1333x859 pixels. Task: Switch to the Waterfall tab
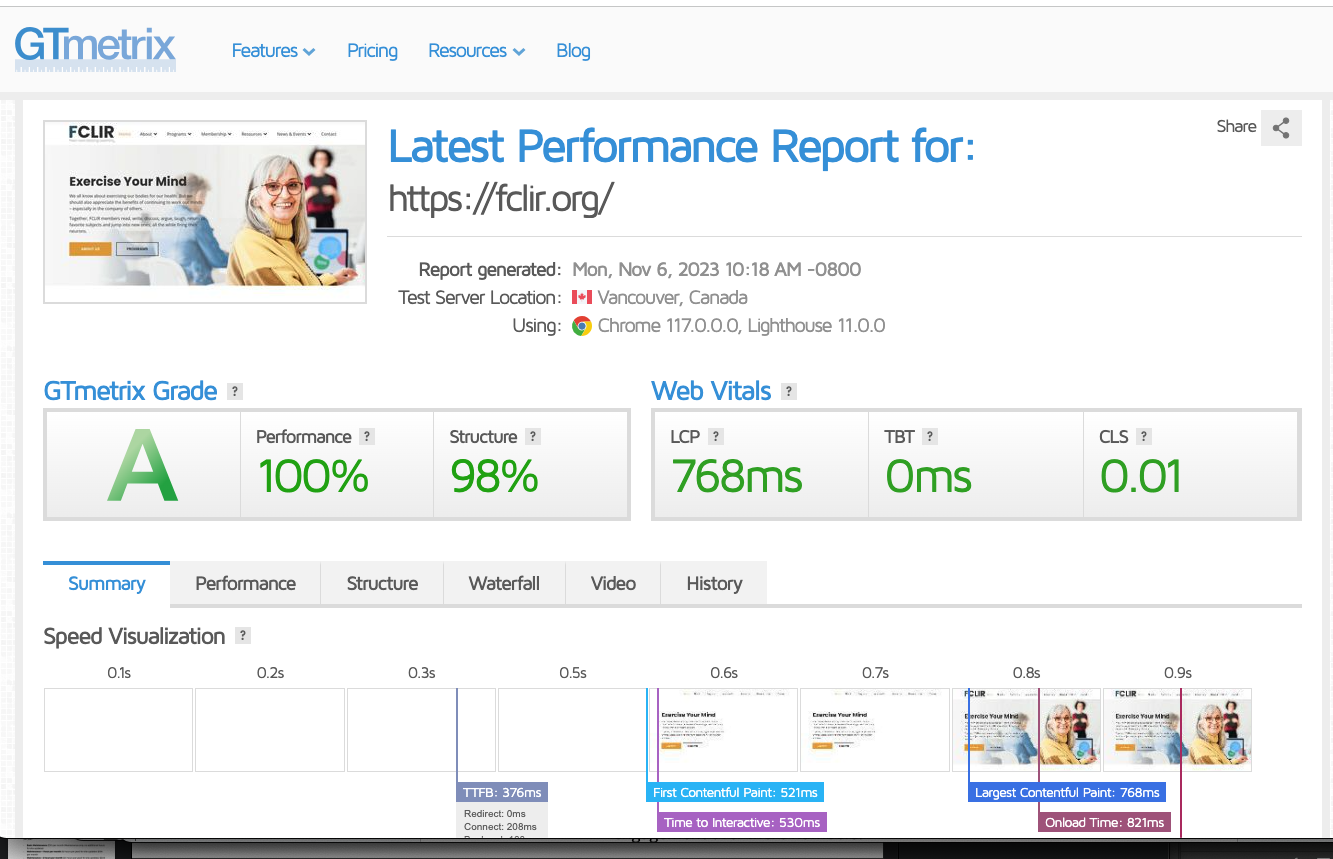coord(504,583)
